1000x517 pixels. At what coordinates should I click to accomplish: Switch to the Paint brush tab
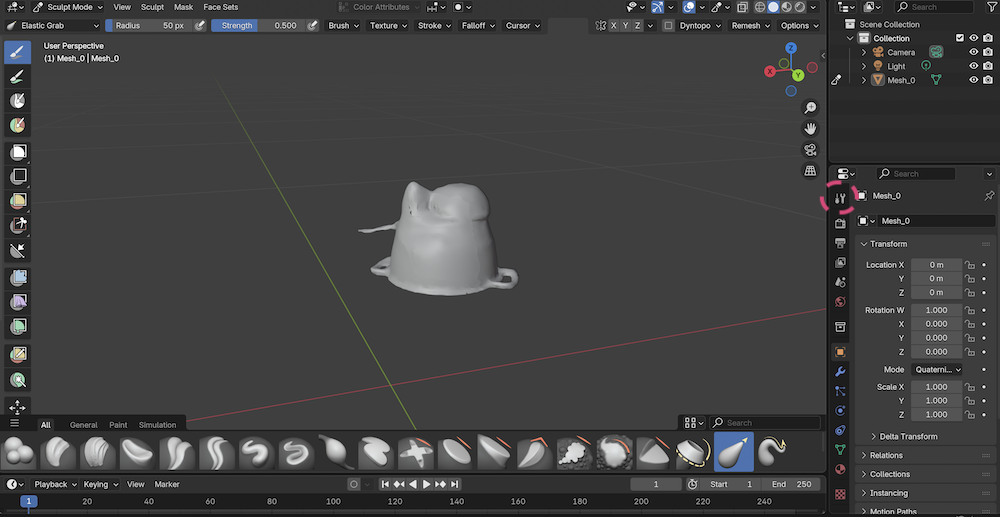pyautogui.click(x=118, y=425)
